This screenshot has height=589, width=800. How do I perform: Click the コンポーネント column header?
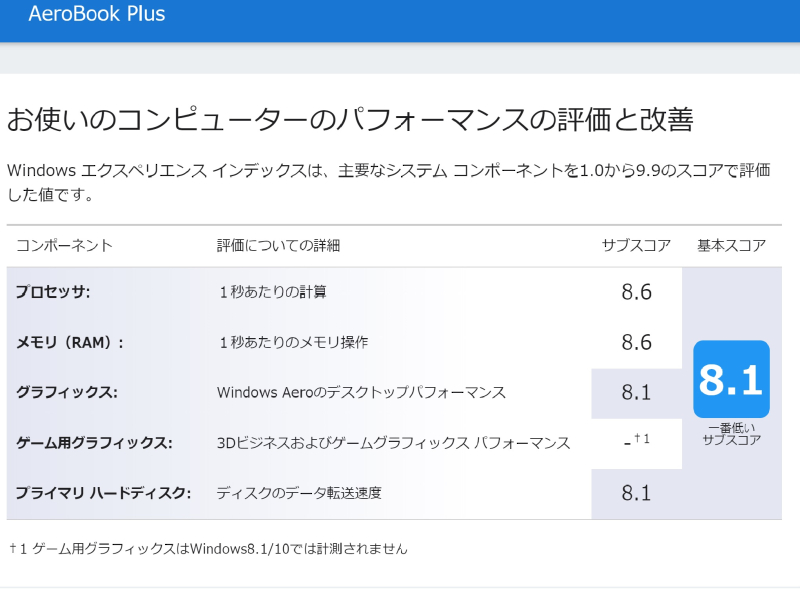[x=64, y=246]
